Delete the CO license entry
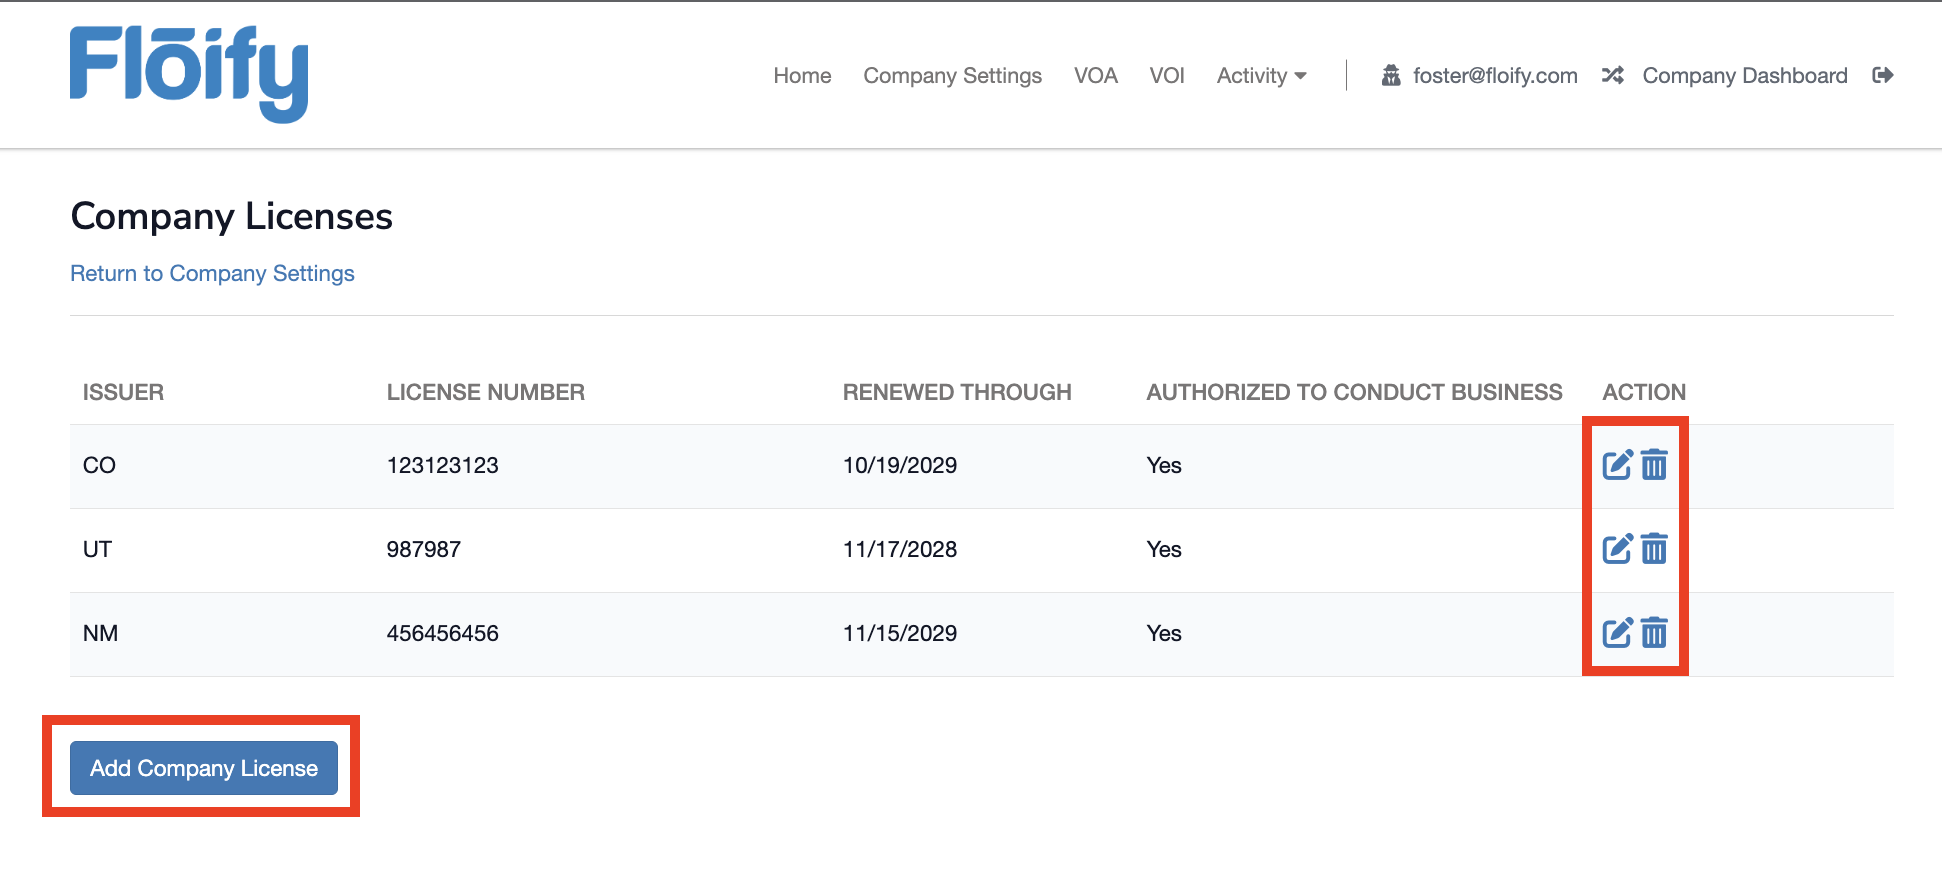This screenshot has width=1942, height=894. pos(1654,465)
